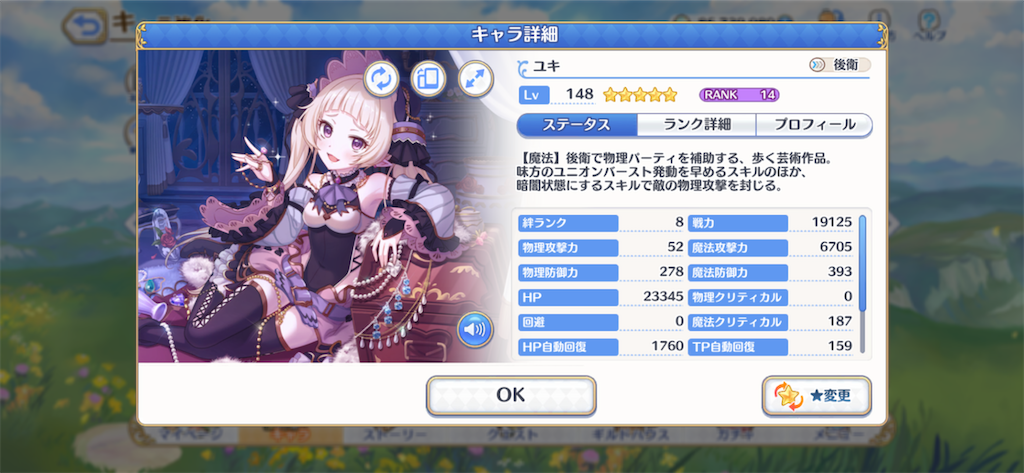This screenshot has height=473, width=1024.
Task: Click the RANK 14 badge
Action: 739,95
